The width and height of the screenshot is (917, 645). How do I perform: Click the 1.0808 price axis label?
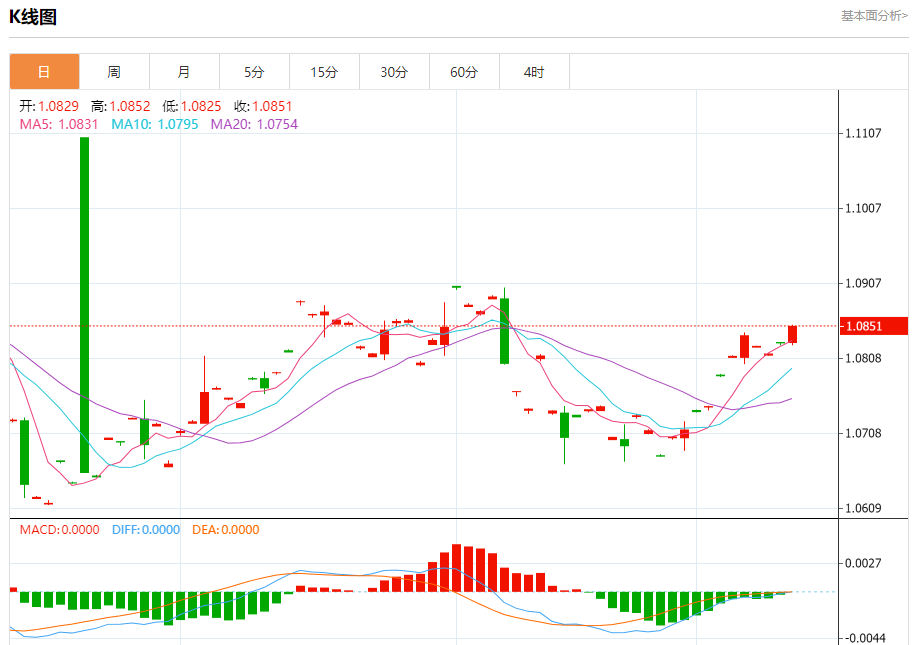(x=863, y=358)
